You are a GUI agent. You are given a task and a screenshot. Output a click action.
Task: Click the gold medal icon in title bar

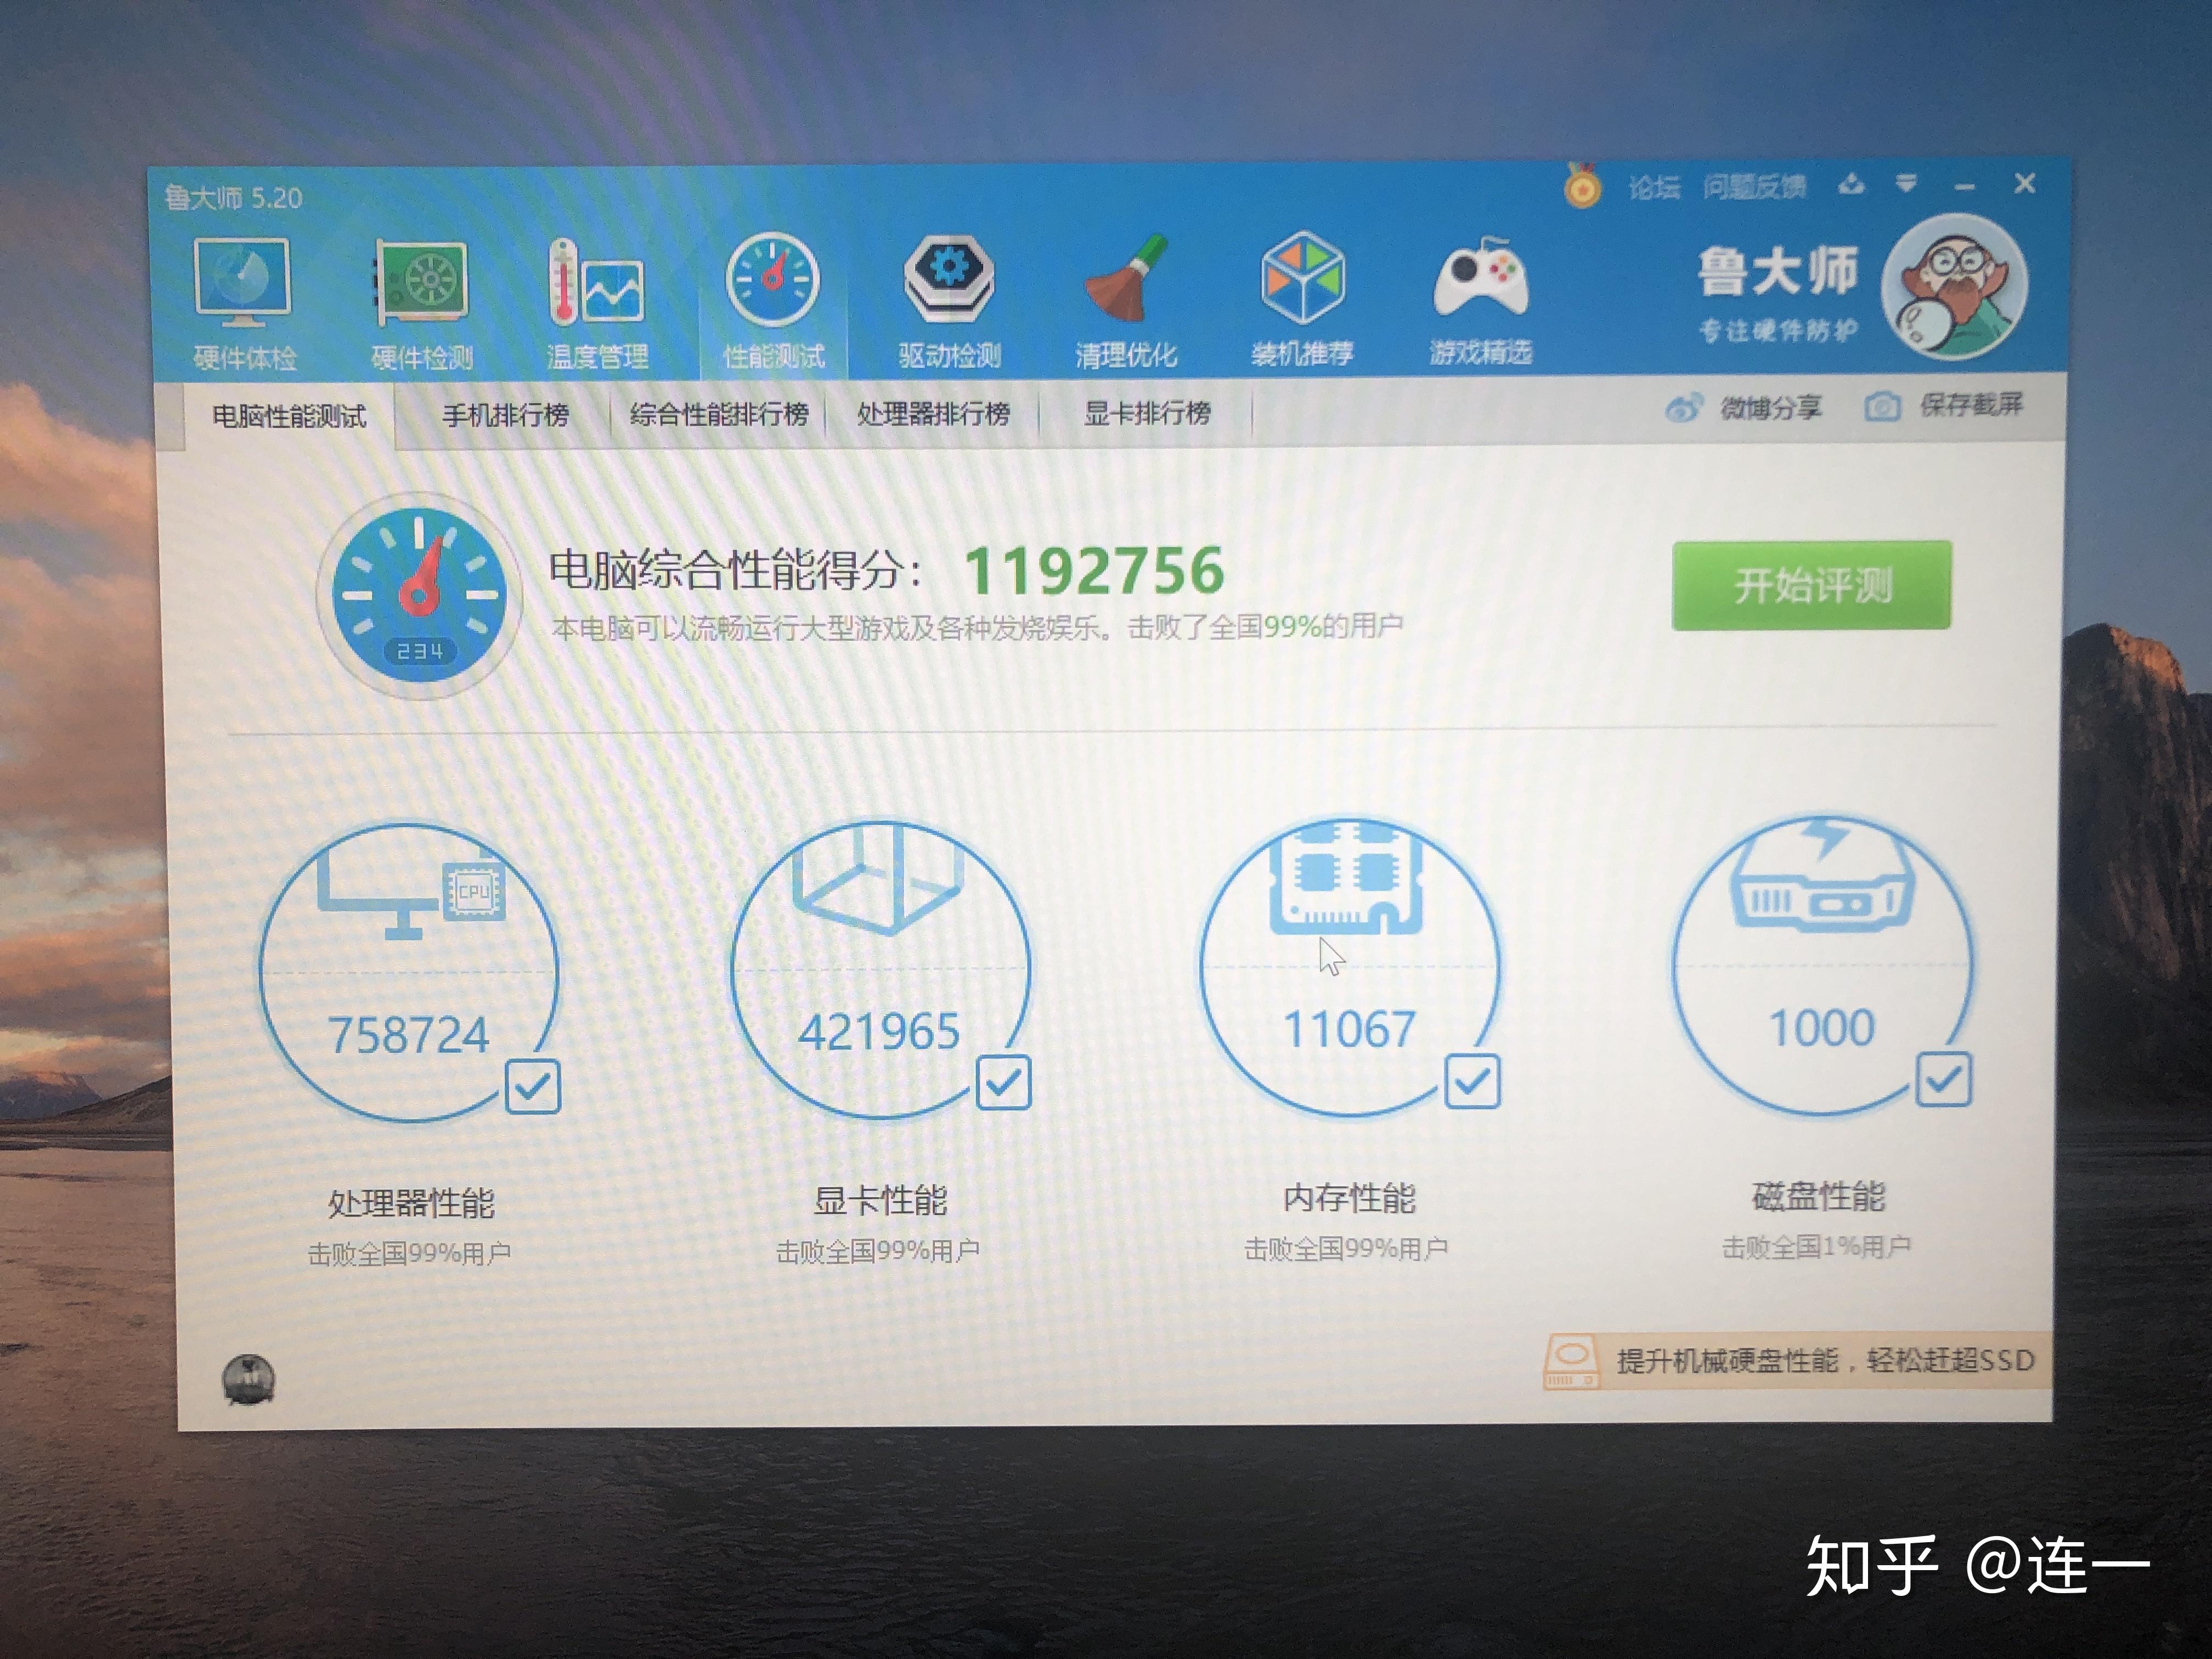[x=1582, y=185]
